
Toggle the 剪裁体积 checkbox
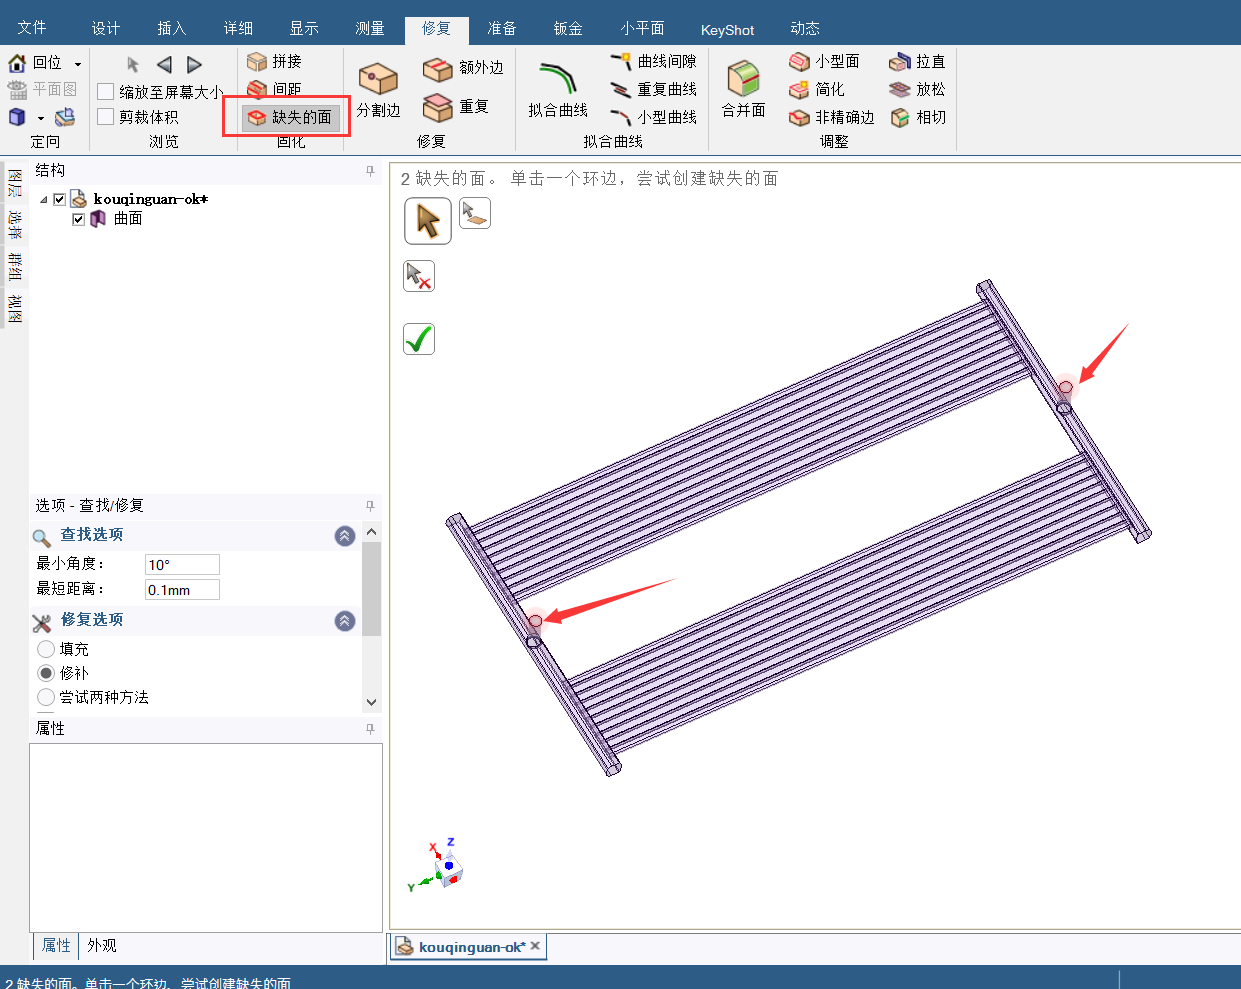[105, 117]
